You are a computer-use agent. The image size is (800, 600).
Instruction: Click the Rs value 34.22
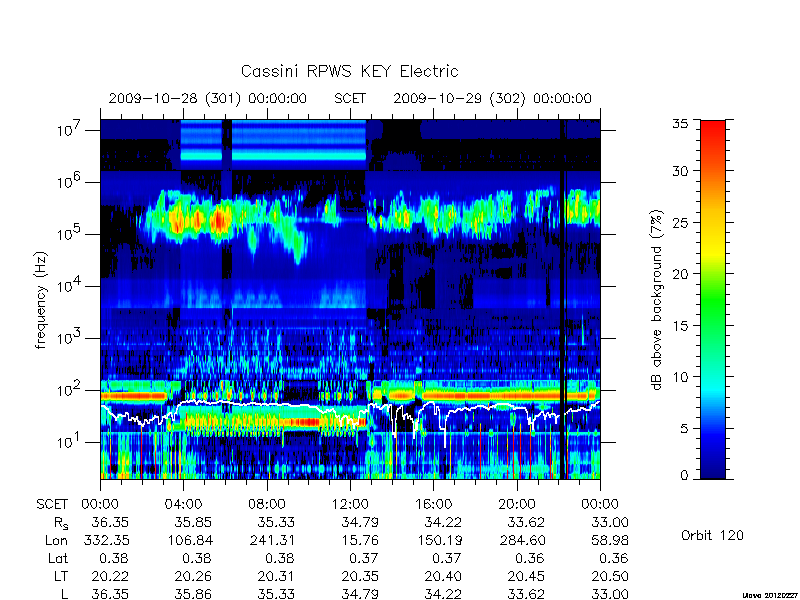point(443,522)
